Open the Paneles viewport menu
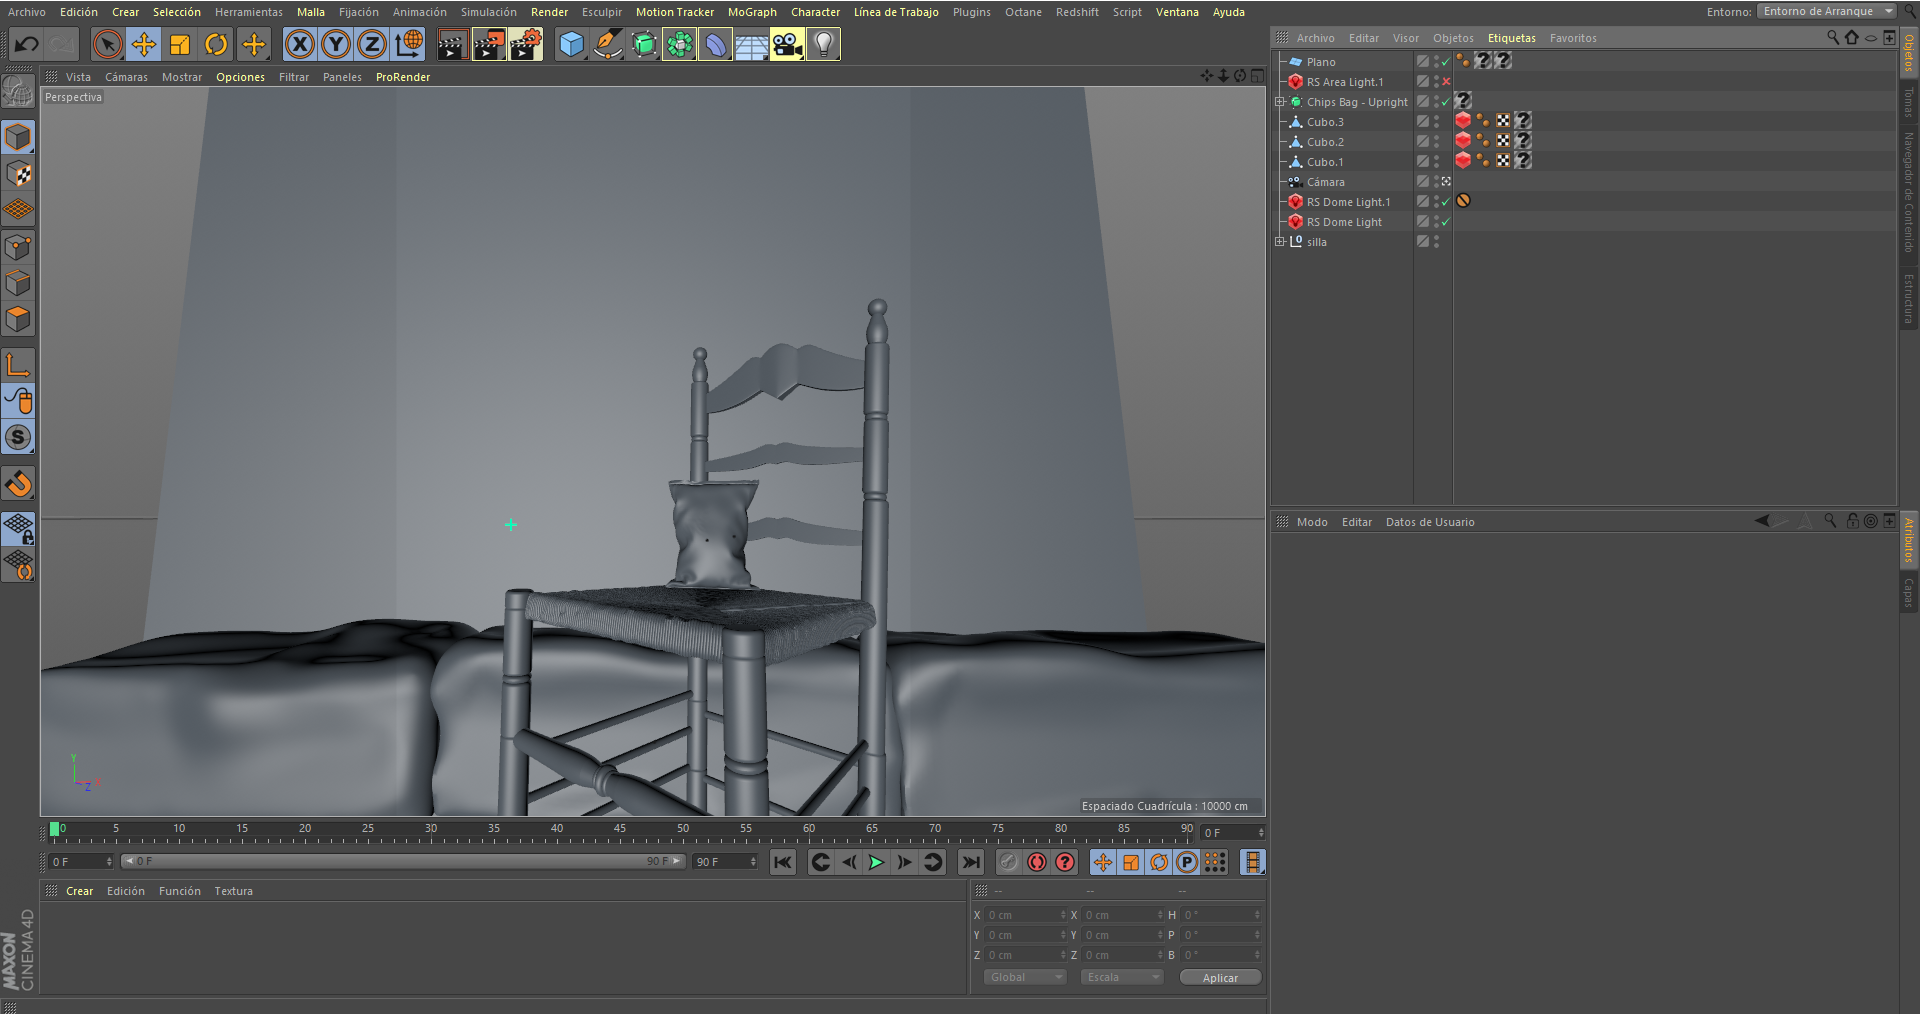This screenshot has width=1920, height=1014. click(x=342, y=77)
